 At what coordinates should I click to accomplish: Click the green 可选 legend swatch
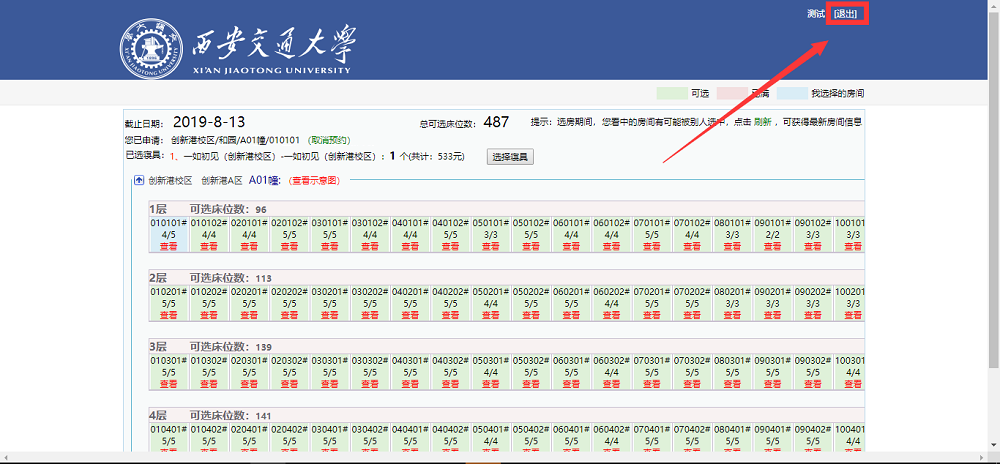pyautogui.click(x=672, y=93)
